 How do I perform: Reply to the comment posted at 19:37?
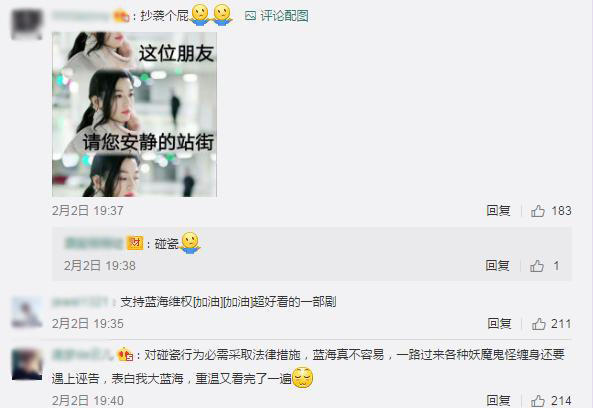click(x=498, y=211)
